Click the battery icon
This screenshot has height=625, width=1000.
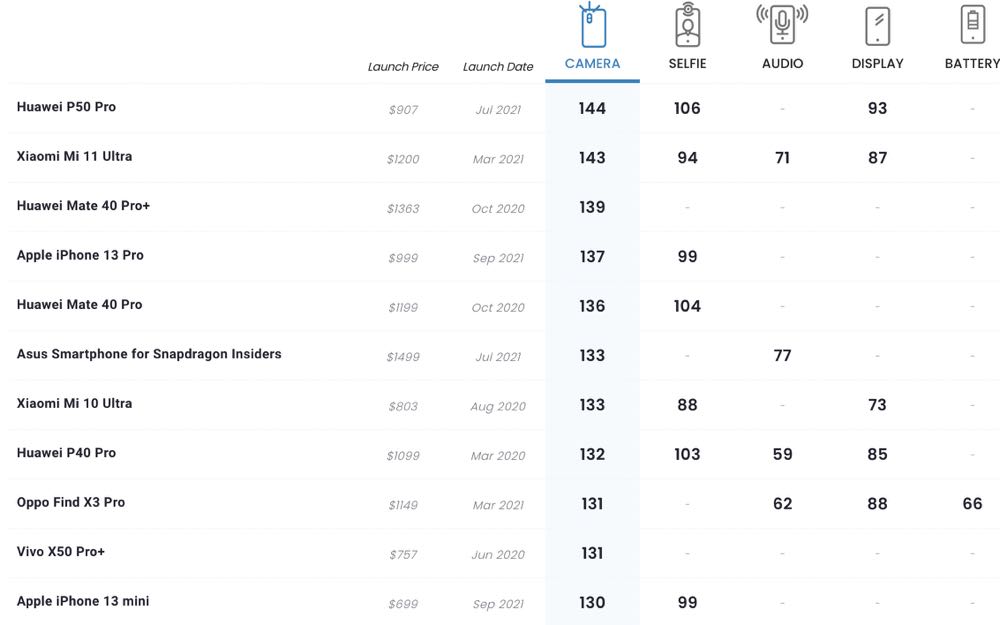pos(972,25)
